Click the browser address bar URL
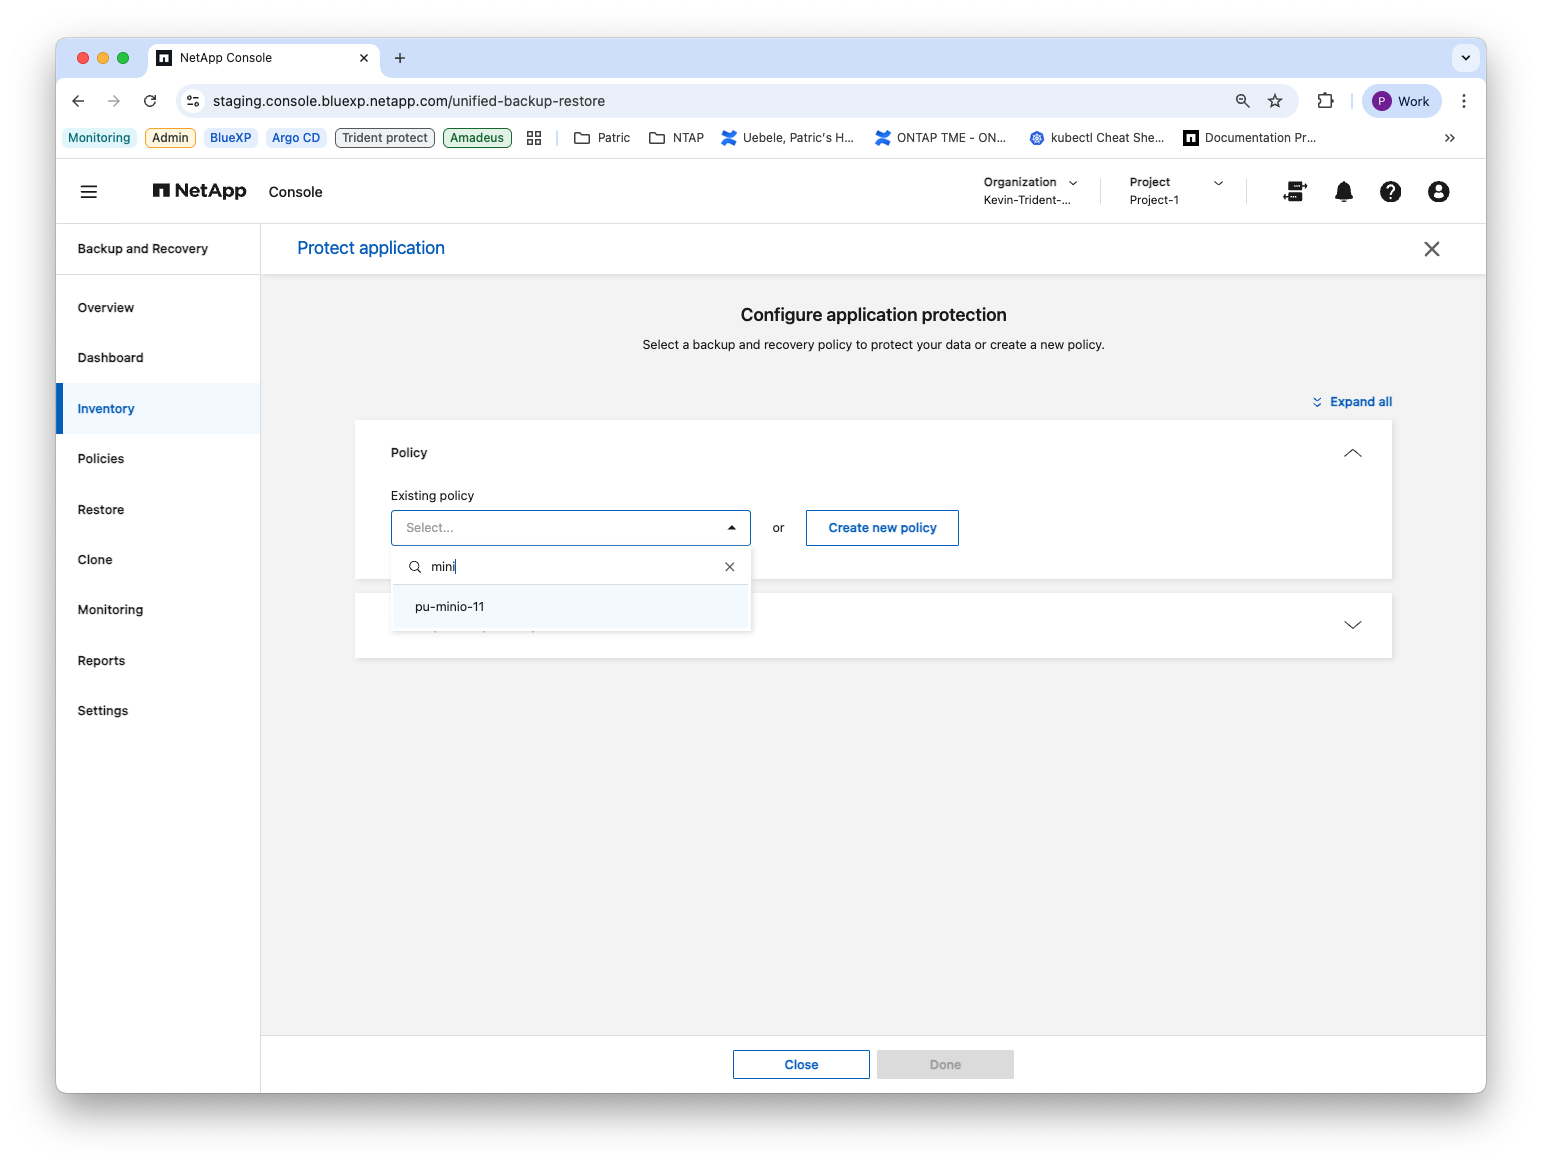This screenshot has width=1542, height=1167. pos(409,101)
